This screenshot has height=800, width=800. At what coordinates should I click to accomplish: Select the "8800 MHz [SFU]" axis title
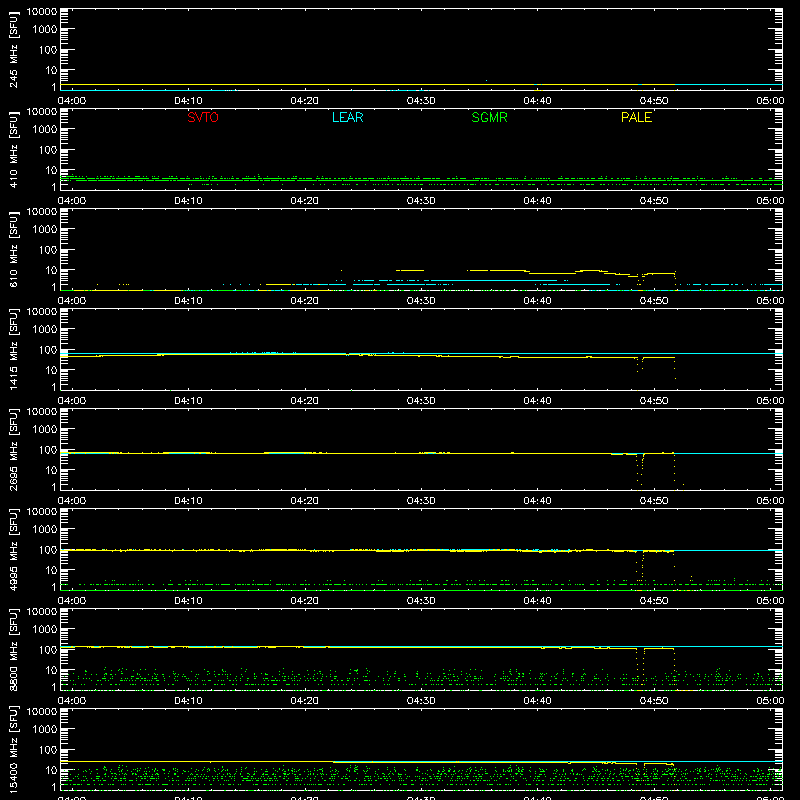[x=13, y=650]
